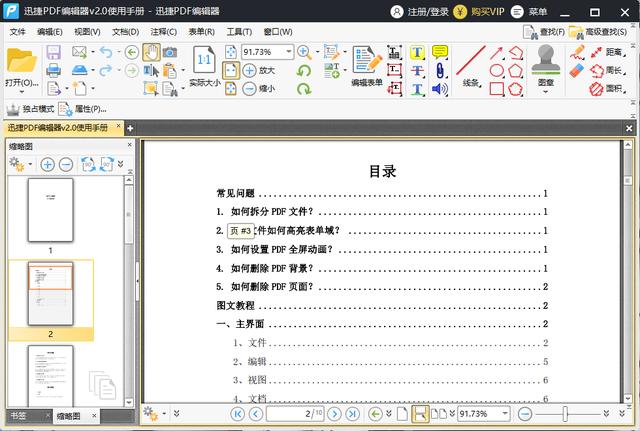
Task: Open the zoom percentage dropdown in toolbar
Action: coord(289,52)
